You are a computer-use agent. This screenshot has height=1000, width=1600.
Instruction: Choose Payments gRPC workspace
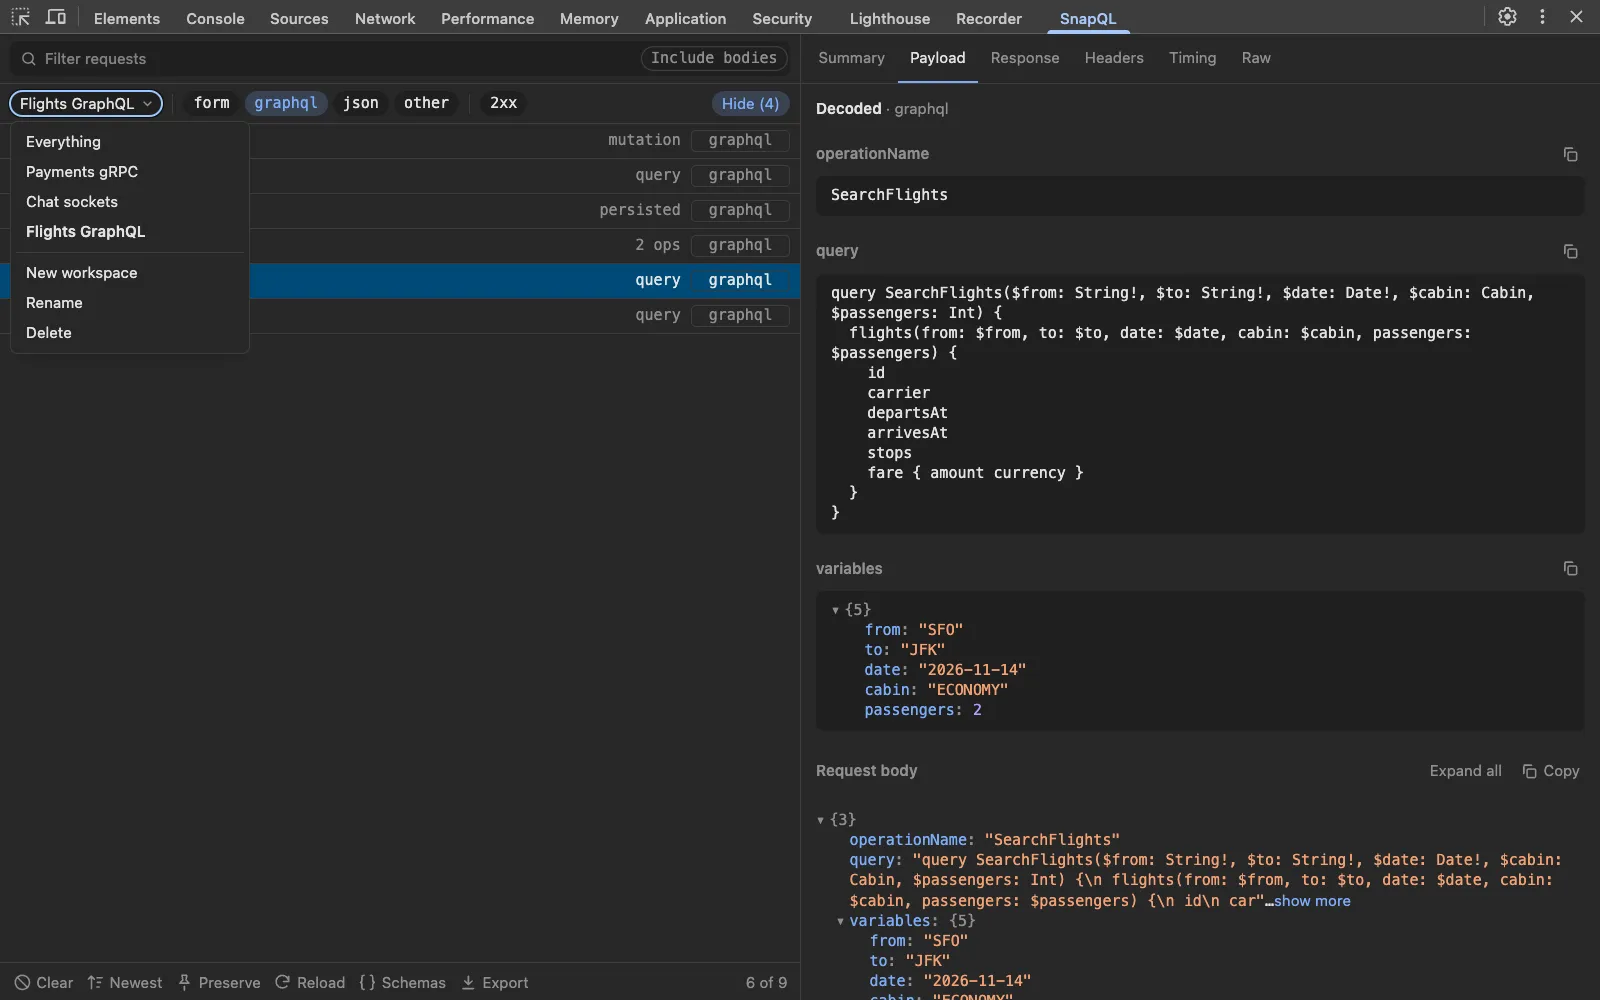(129, 172)
